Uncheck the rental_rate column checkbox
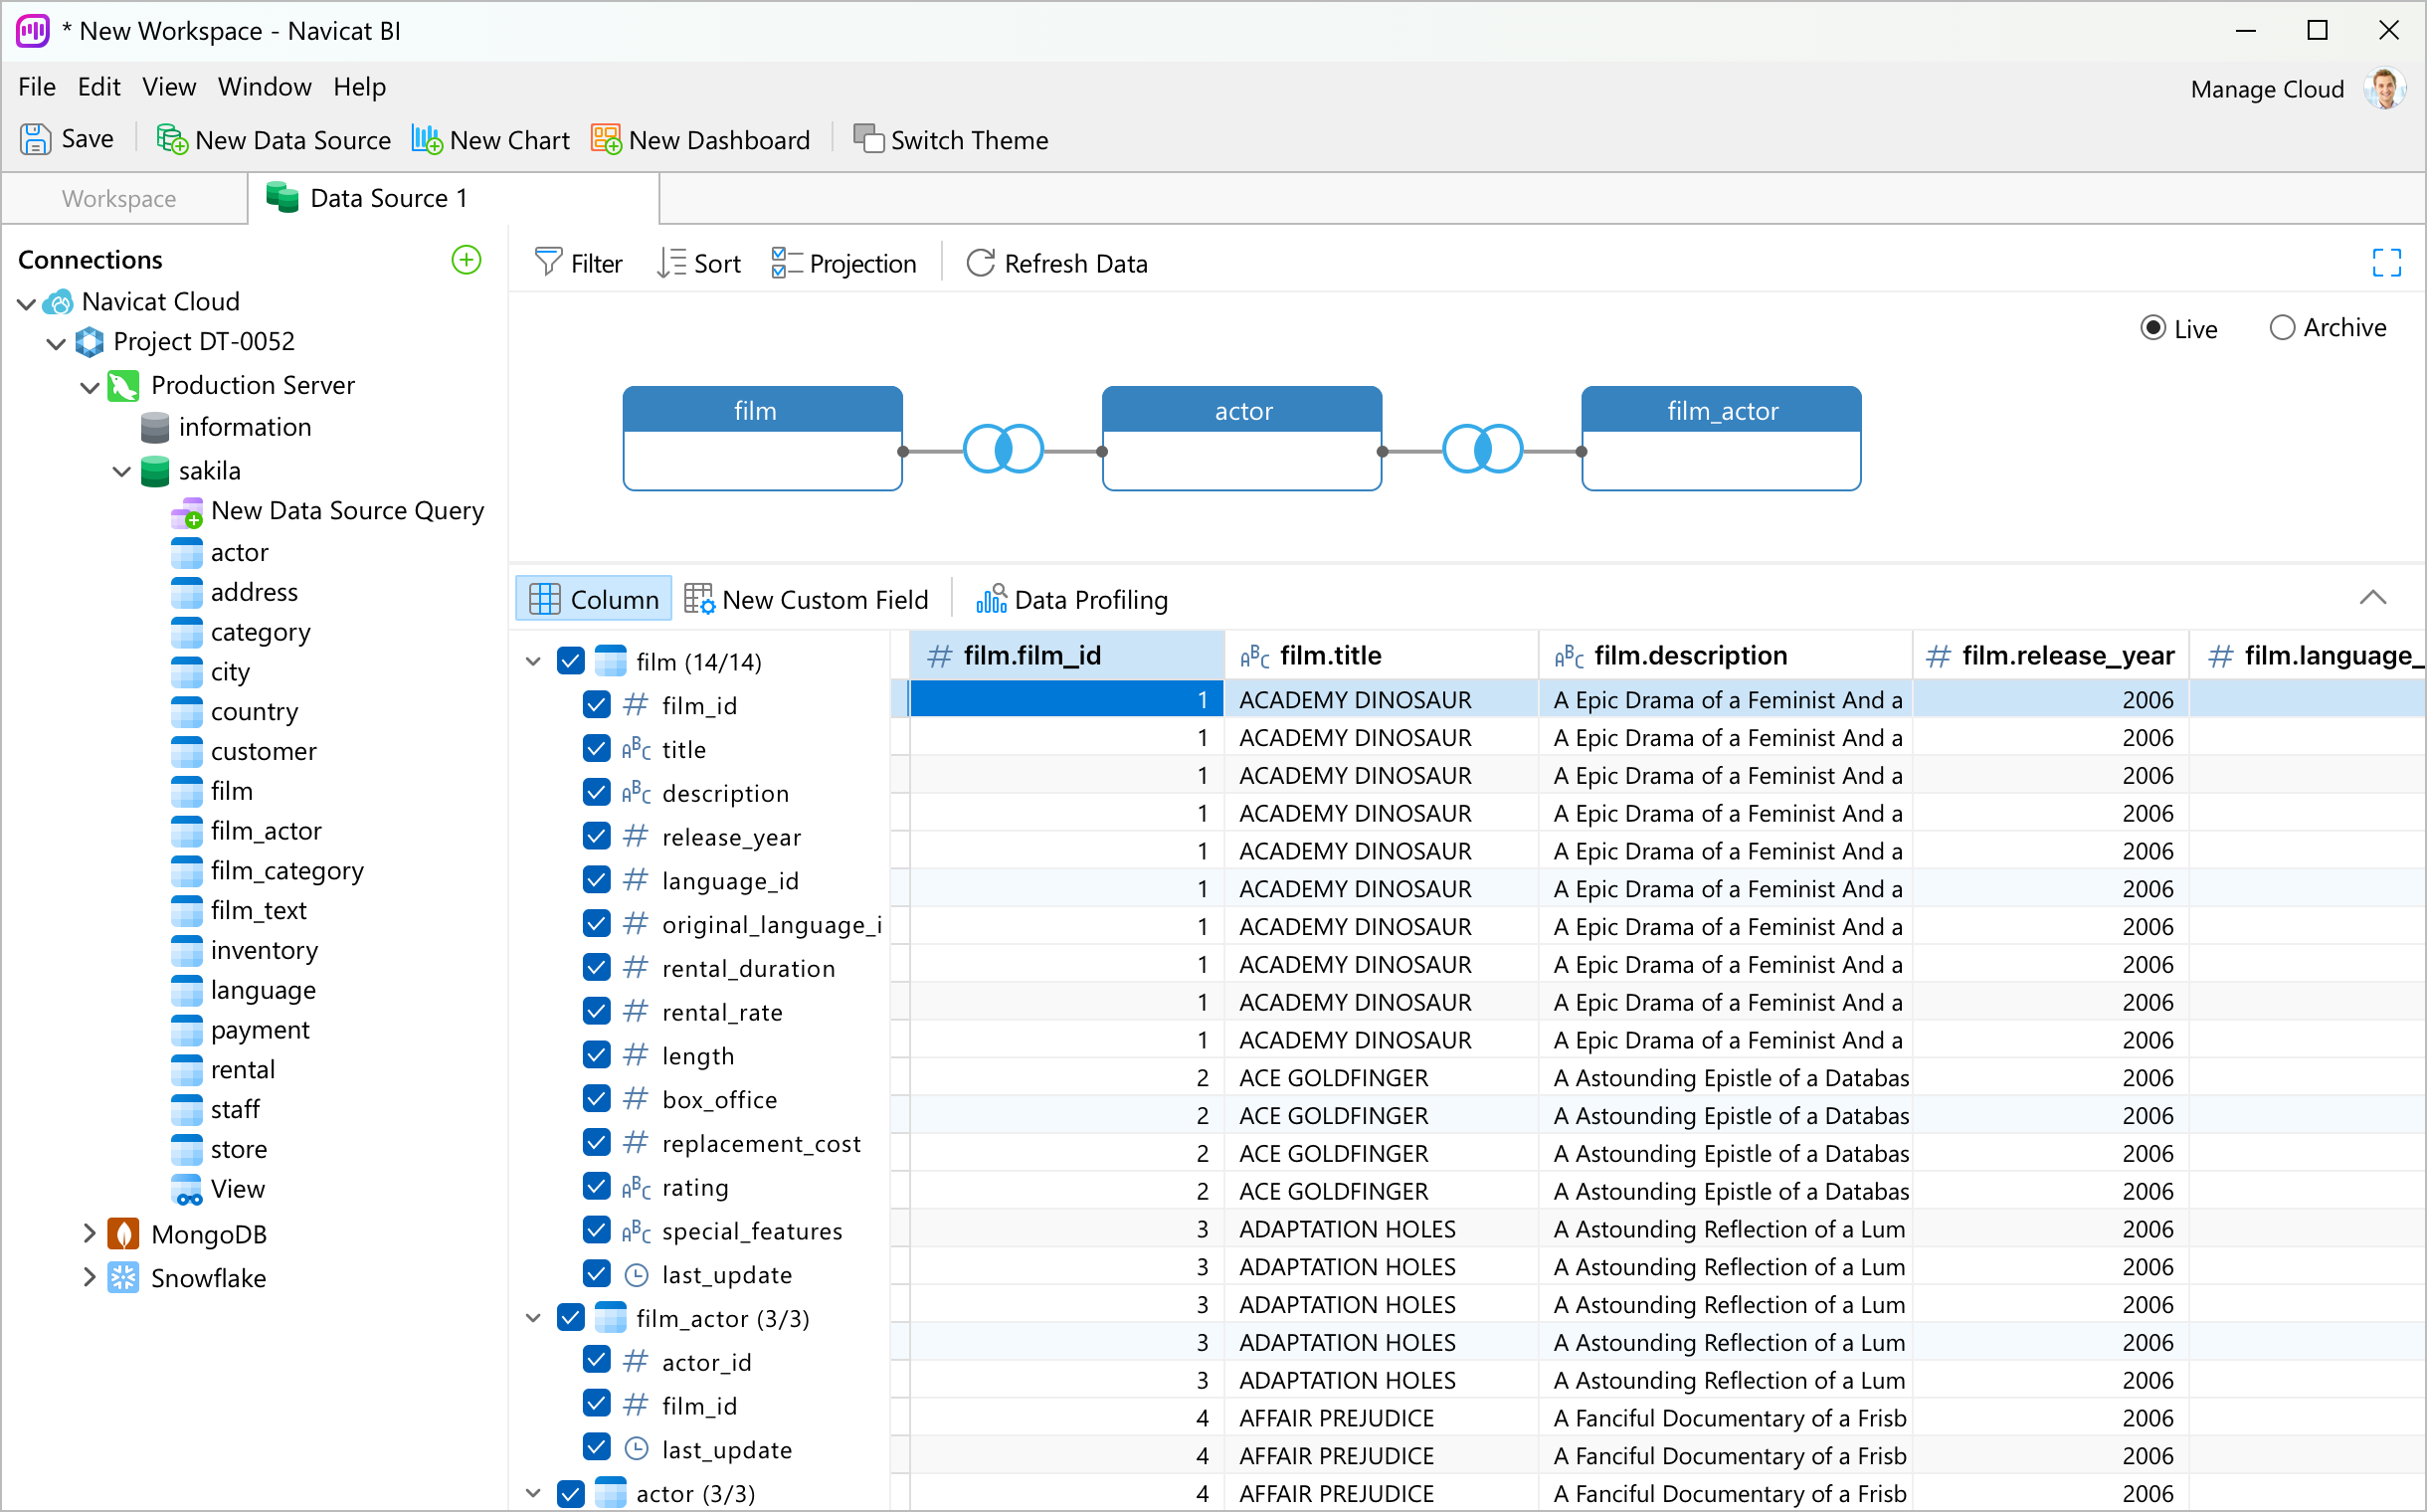 pos(597,1011)
